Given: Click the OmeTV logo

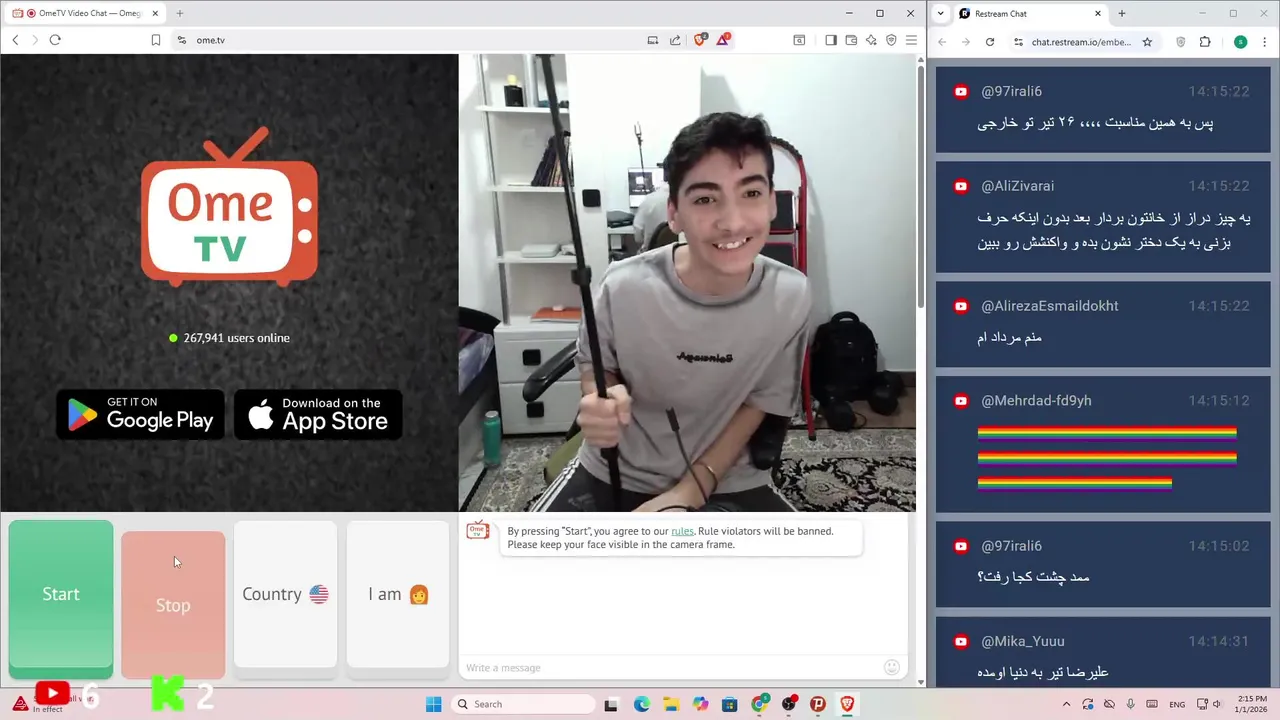Looking at the screenshot, I should click(229, 206).
